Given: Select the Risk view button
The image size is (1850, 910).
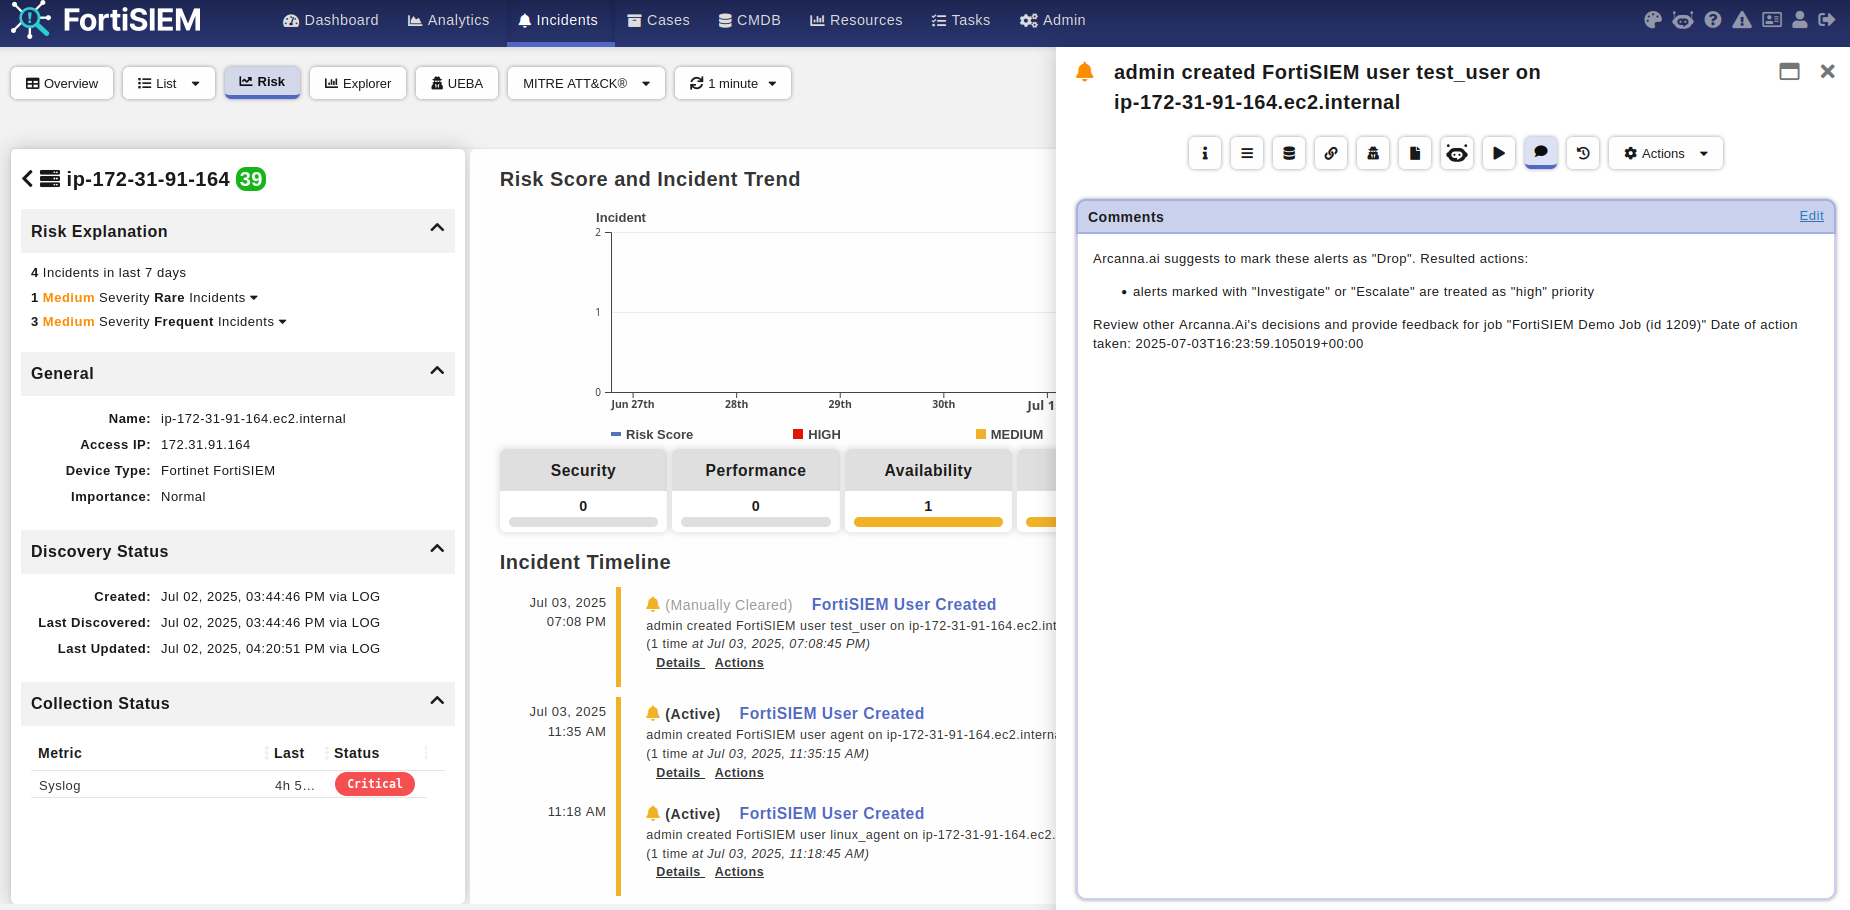Looking at the screenshot, I should tap(262, 82).
